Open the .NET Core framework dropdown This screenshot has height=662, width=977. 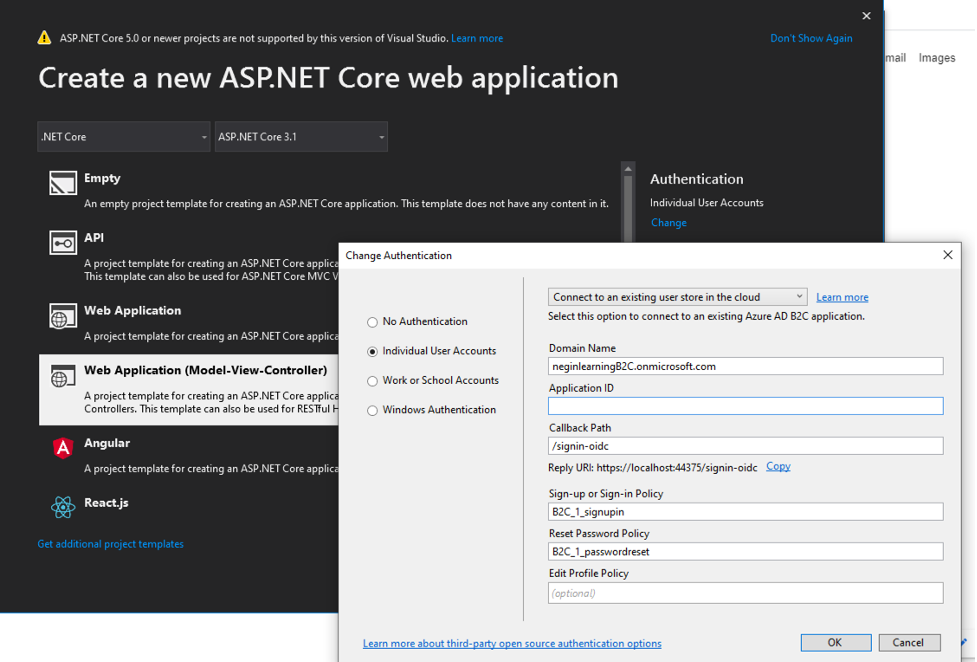pos(124,137)
